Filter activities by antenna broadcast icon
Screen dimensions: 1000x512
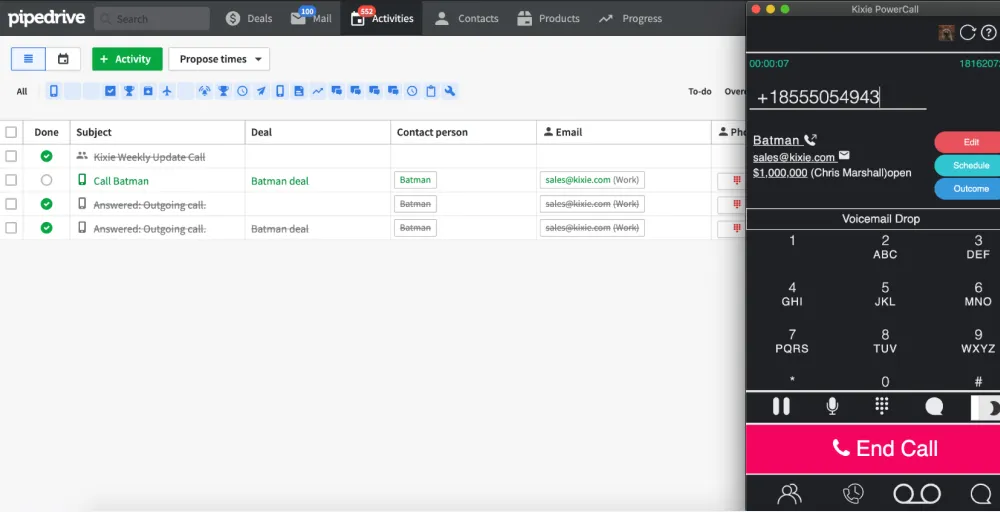tap(205, 91)
